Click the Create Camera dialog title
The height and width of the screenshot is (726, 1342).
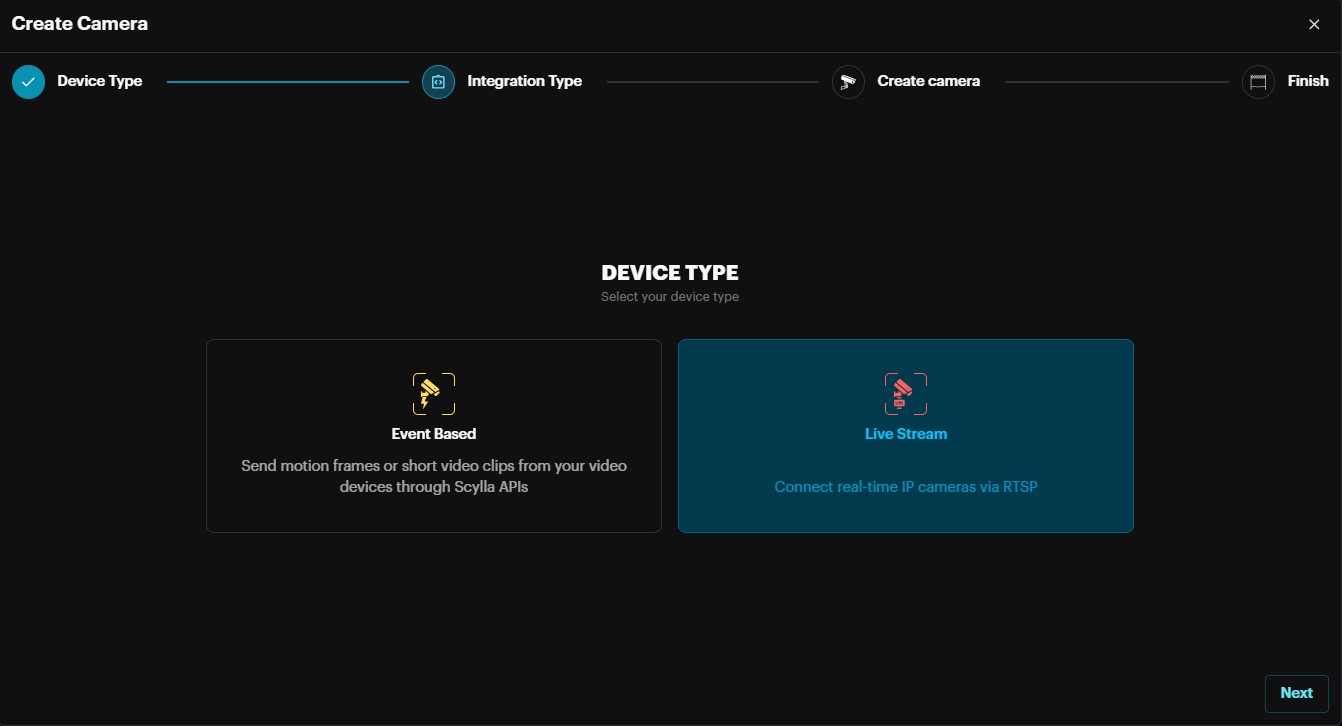point(80,24)
